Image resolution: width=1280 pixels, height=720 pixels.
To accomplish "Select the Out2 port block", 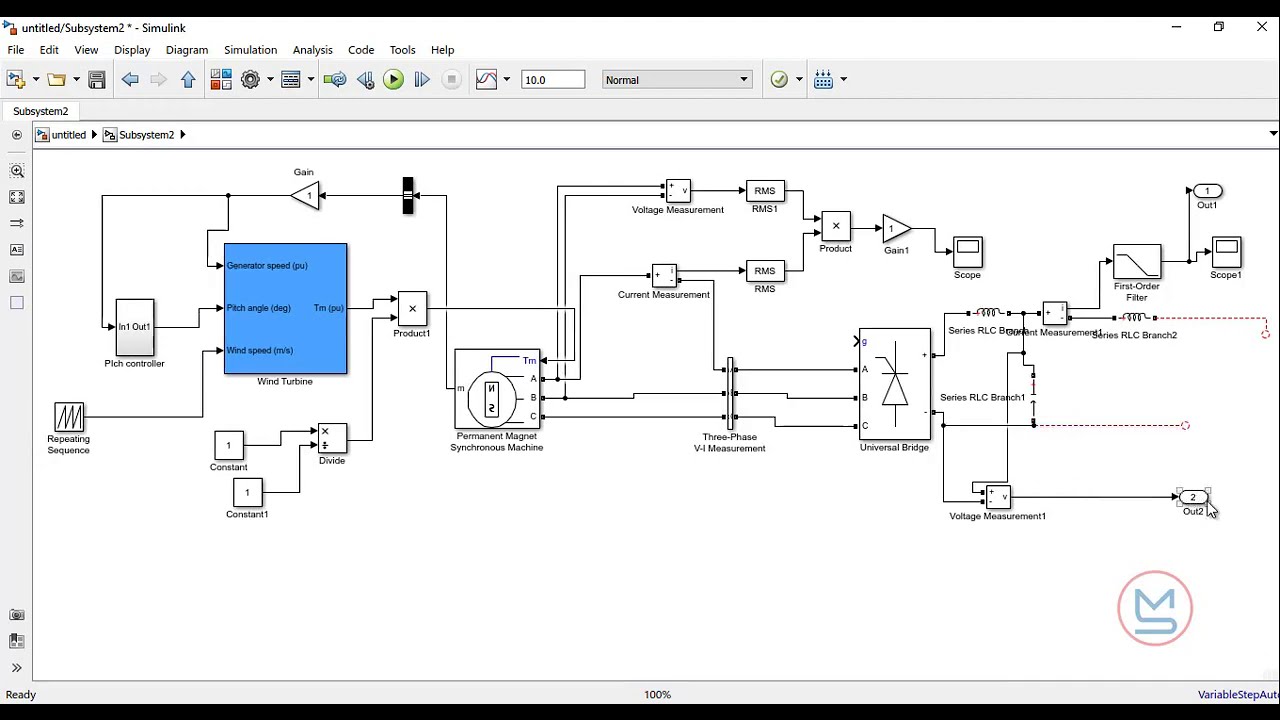I will point(1193,497).
